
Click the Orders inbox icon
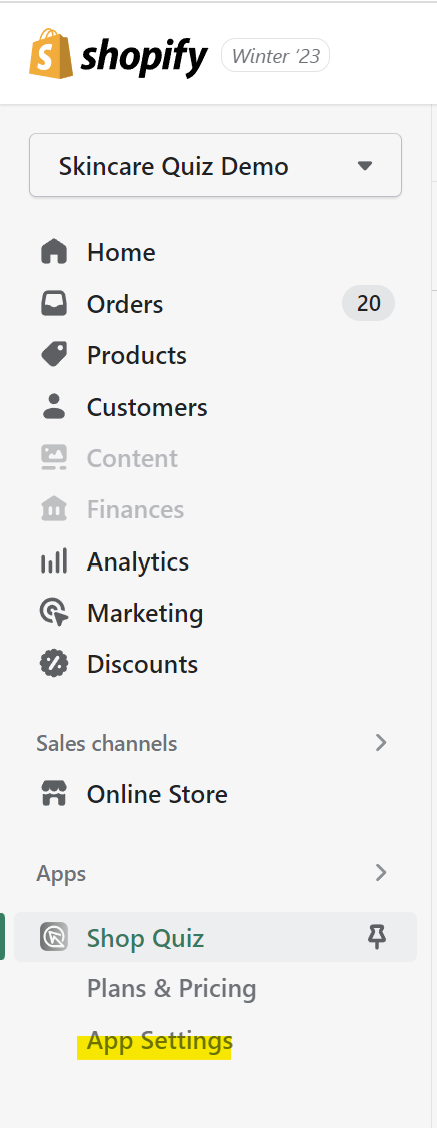point(54,304)
